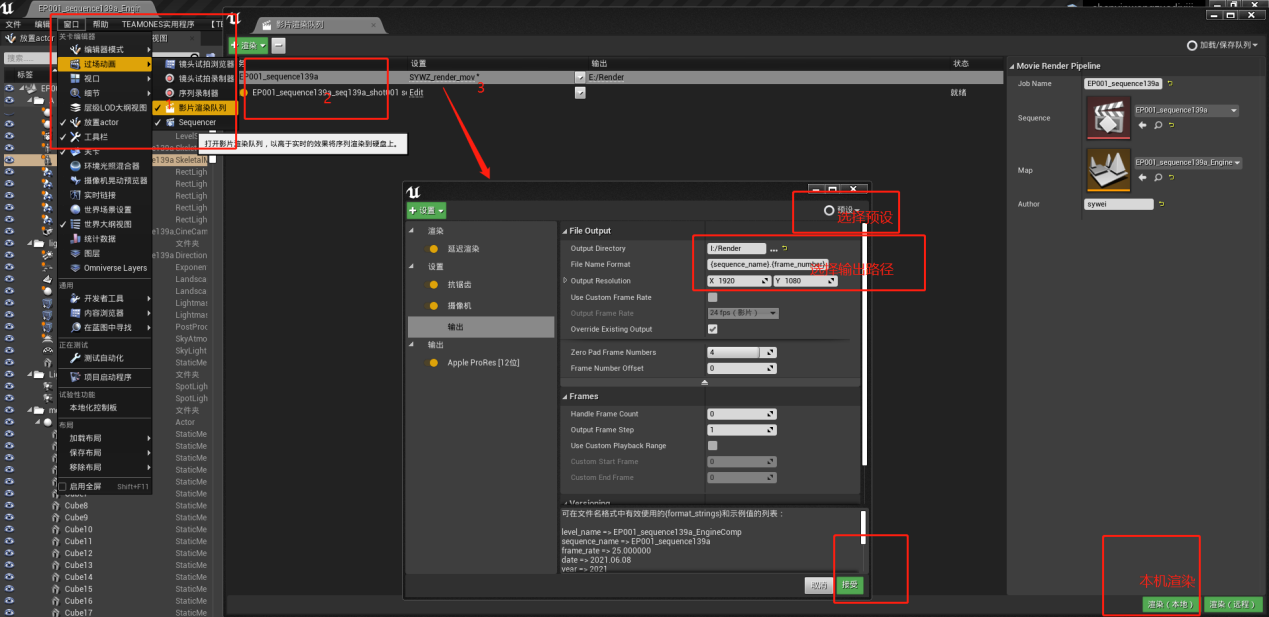Click the 世界场景设置 globe icon
The height and width of the screenshot is (617, 1269).
pos(74,209)
